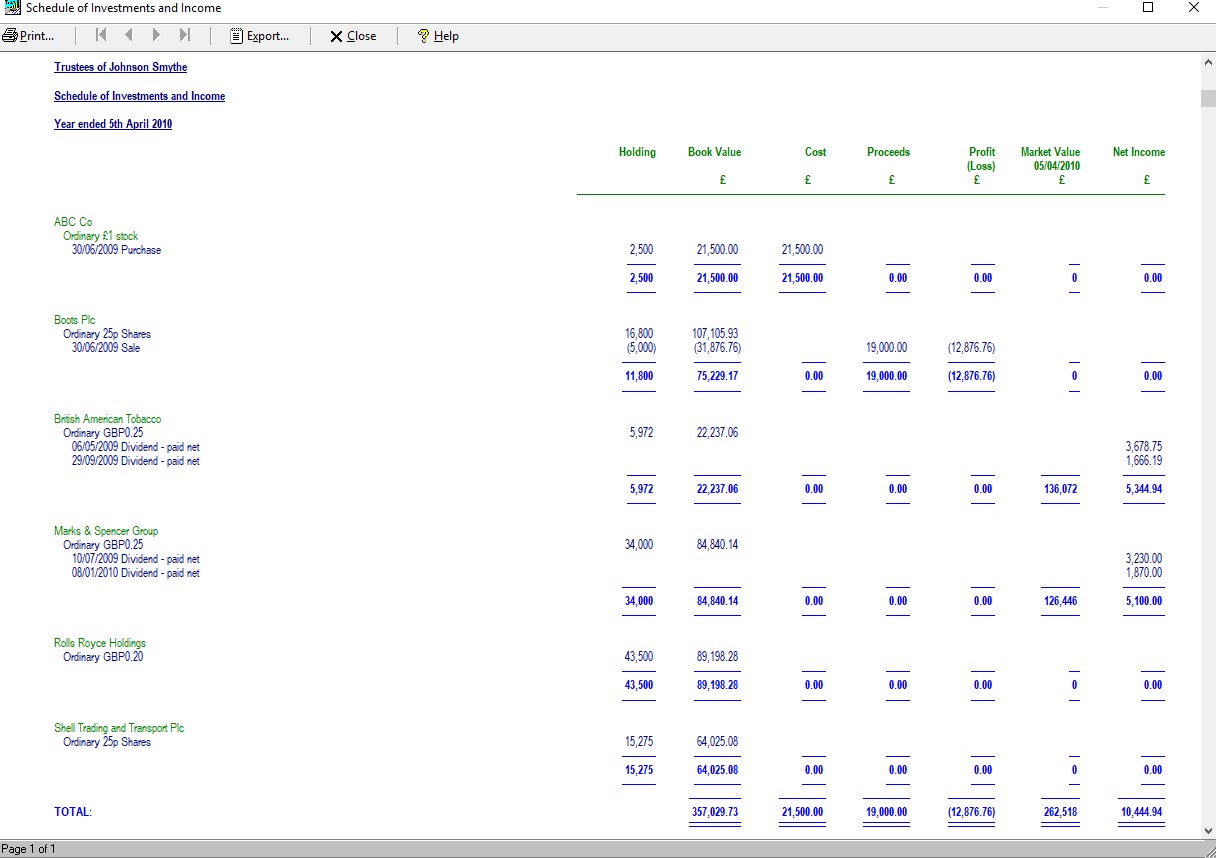Click dividend amount 3,230.00
The width and height of the screenshot is (1216, 858).
tap(1143, 559)
